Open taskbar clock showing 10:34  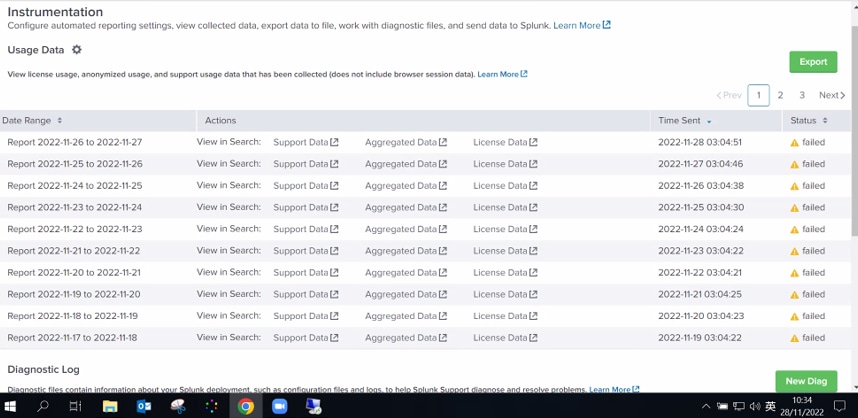[804, 406]
